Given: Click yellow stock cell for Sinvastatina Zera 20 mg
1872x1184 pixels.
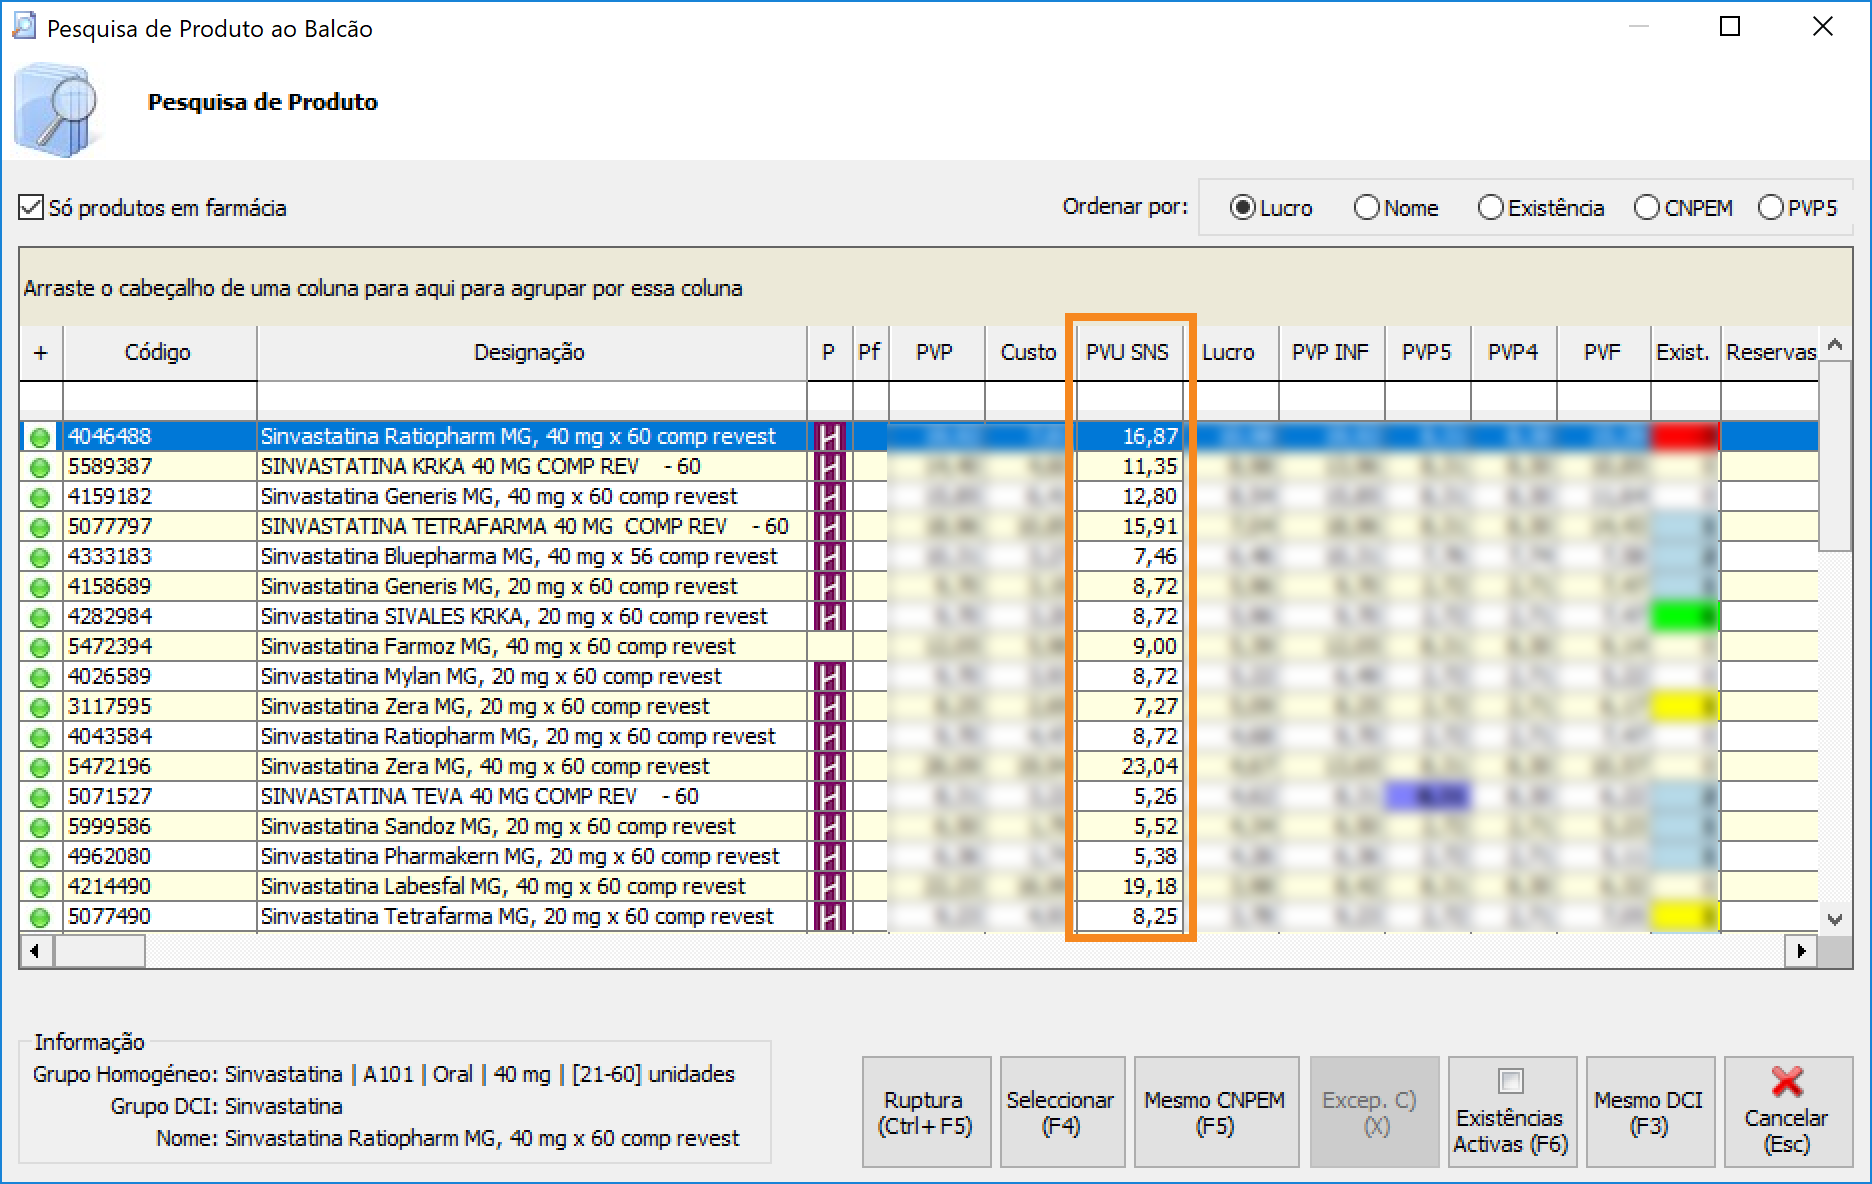Looking at the screenshot, I should pos(1684,707).
